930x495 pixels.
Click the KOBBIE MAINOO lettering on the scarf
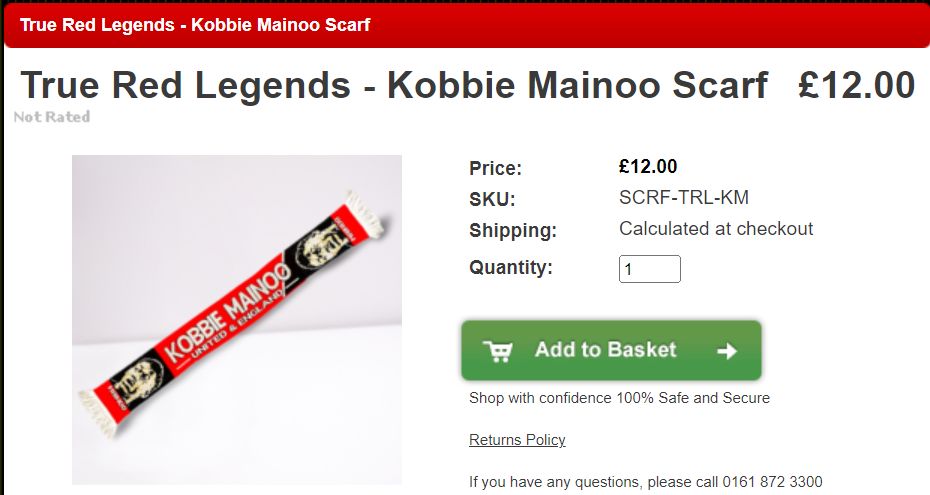click(x=228, y=312)
